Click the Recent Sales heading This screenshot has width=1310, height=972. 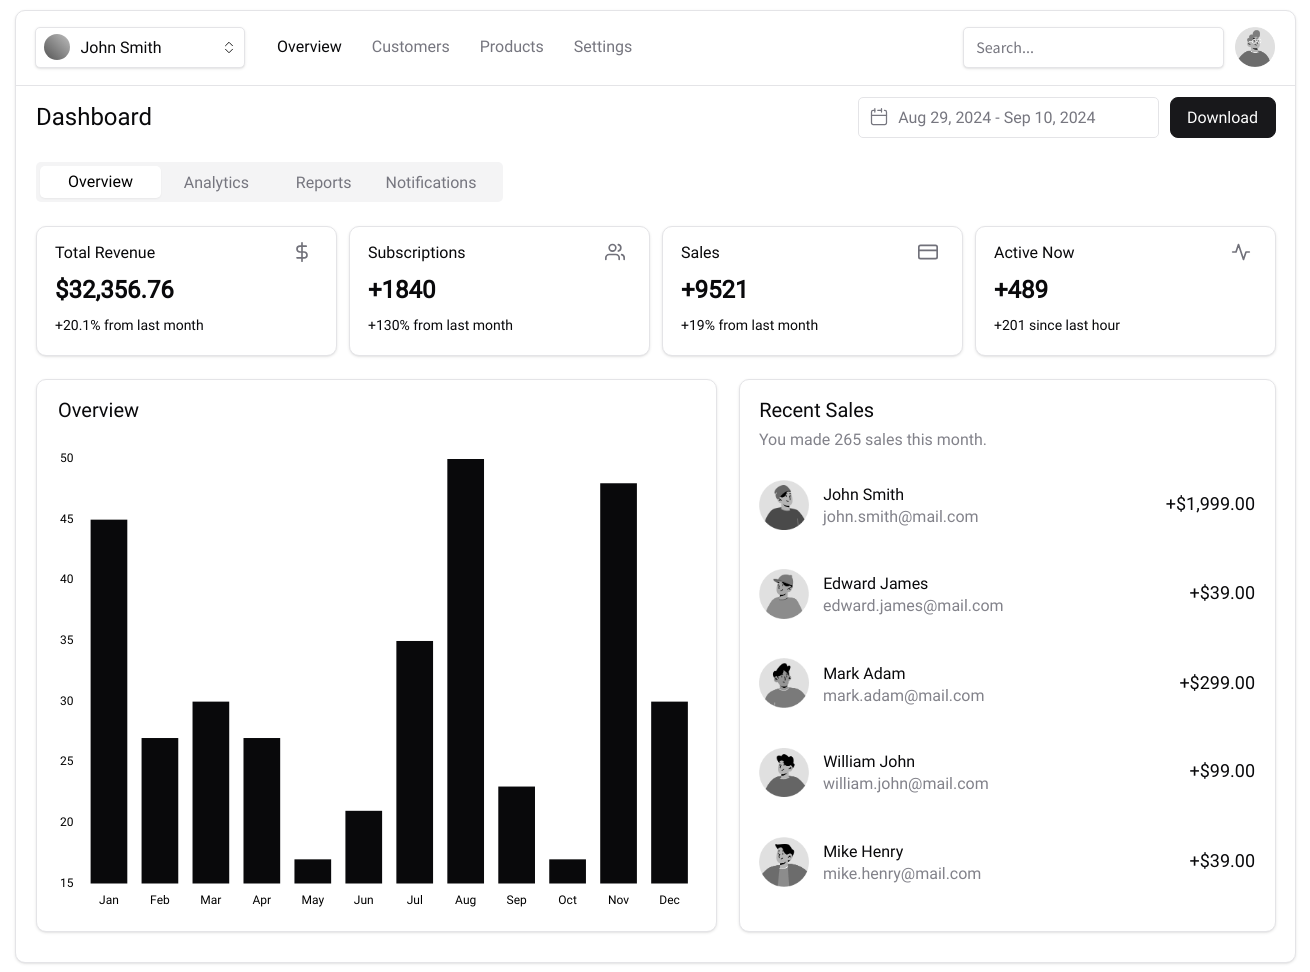click(x=816, y=410)
